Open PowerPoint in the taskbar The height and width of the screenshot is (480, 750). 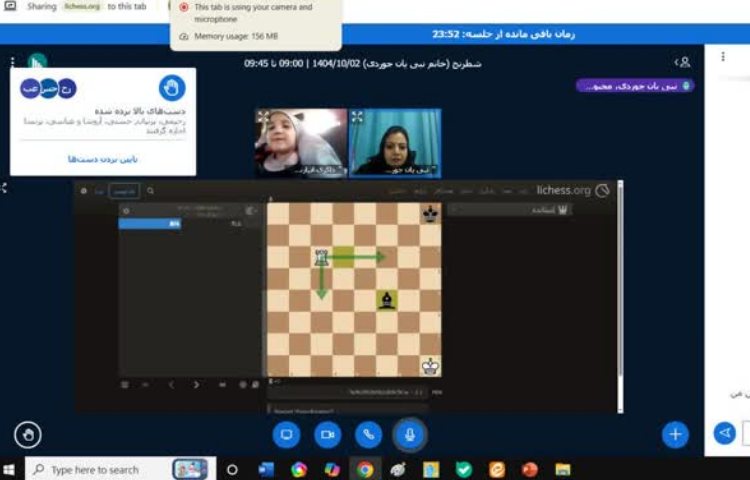pos(529,470)
